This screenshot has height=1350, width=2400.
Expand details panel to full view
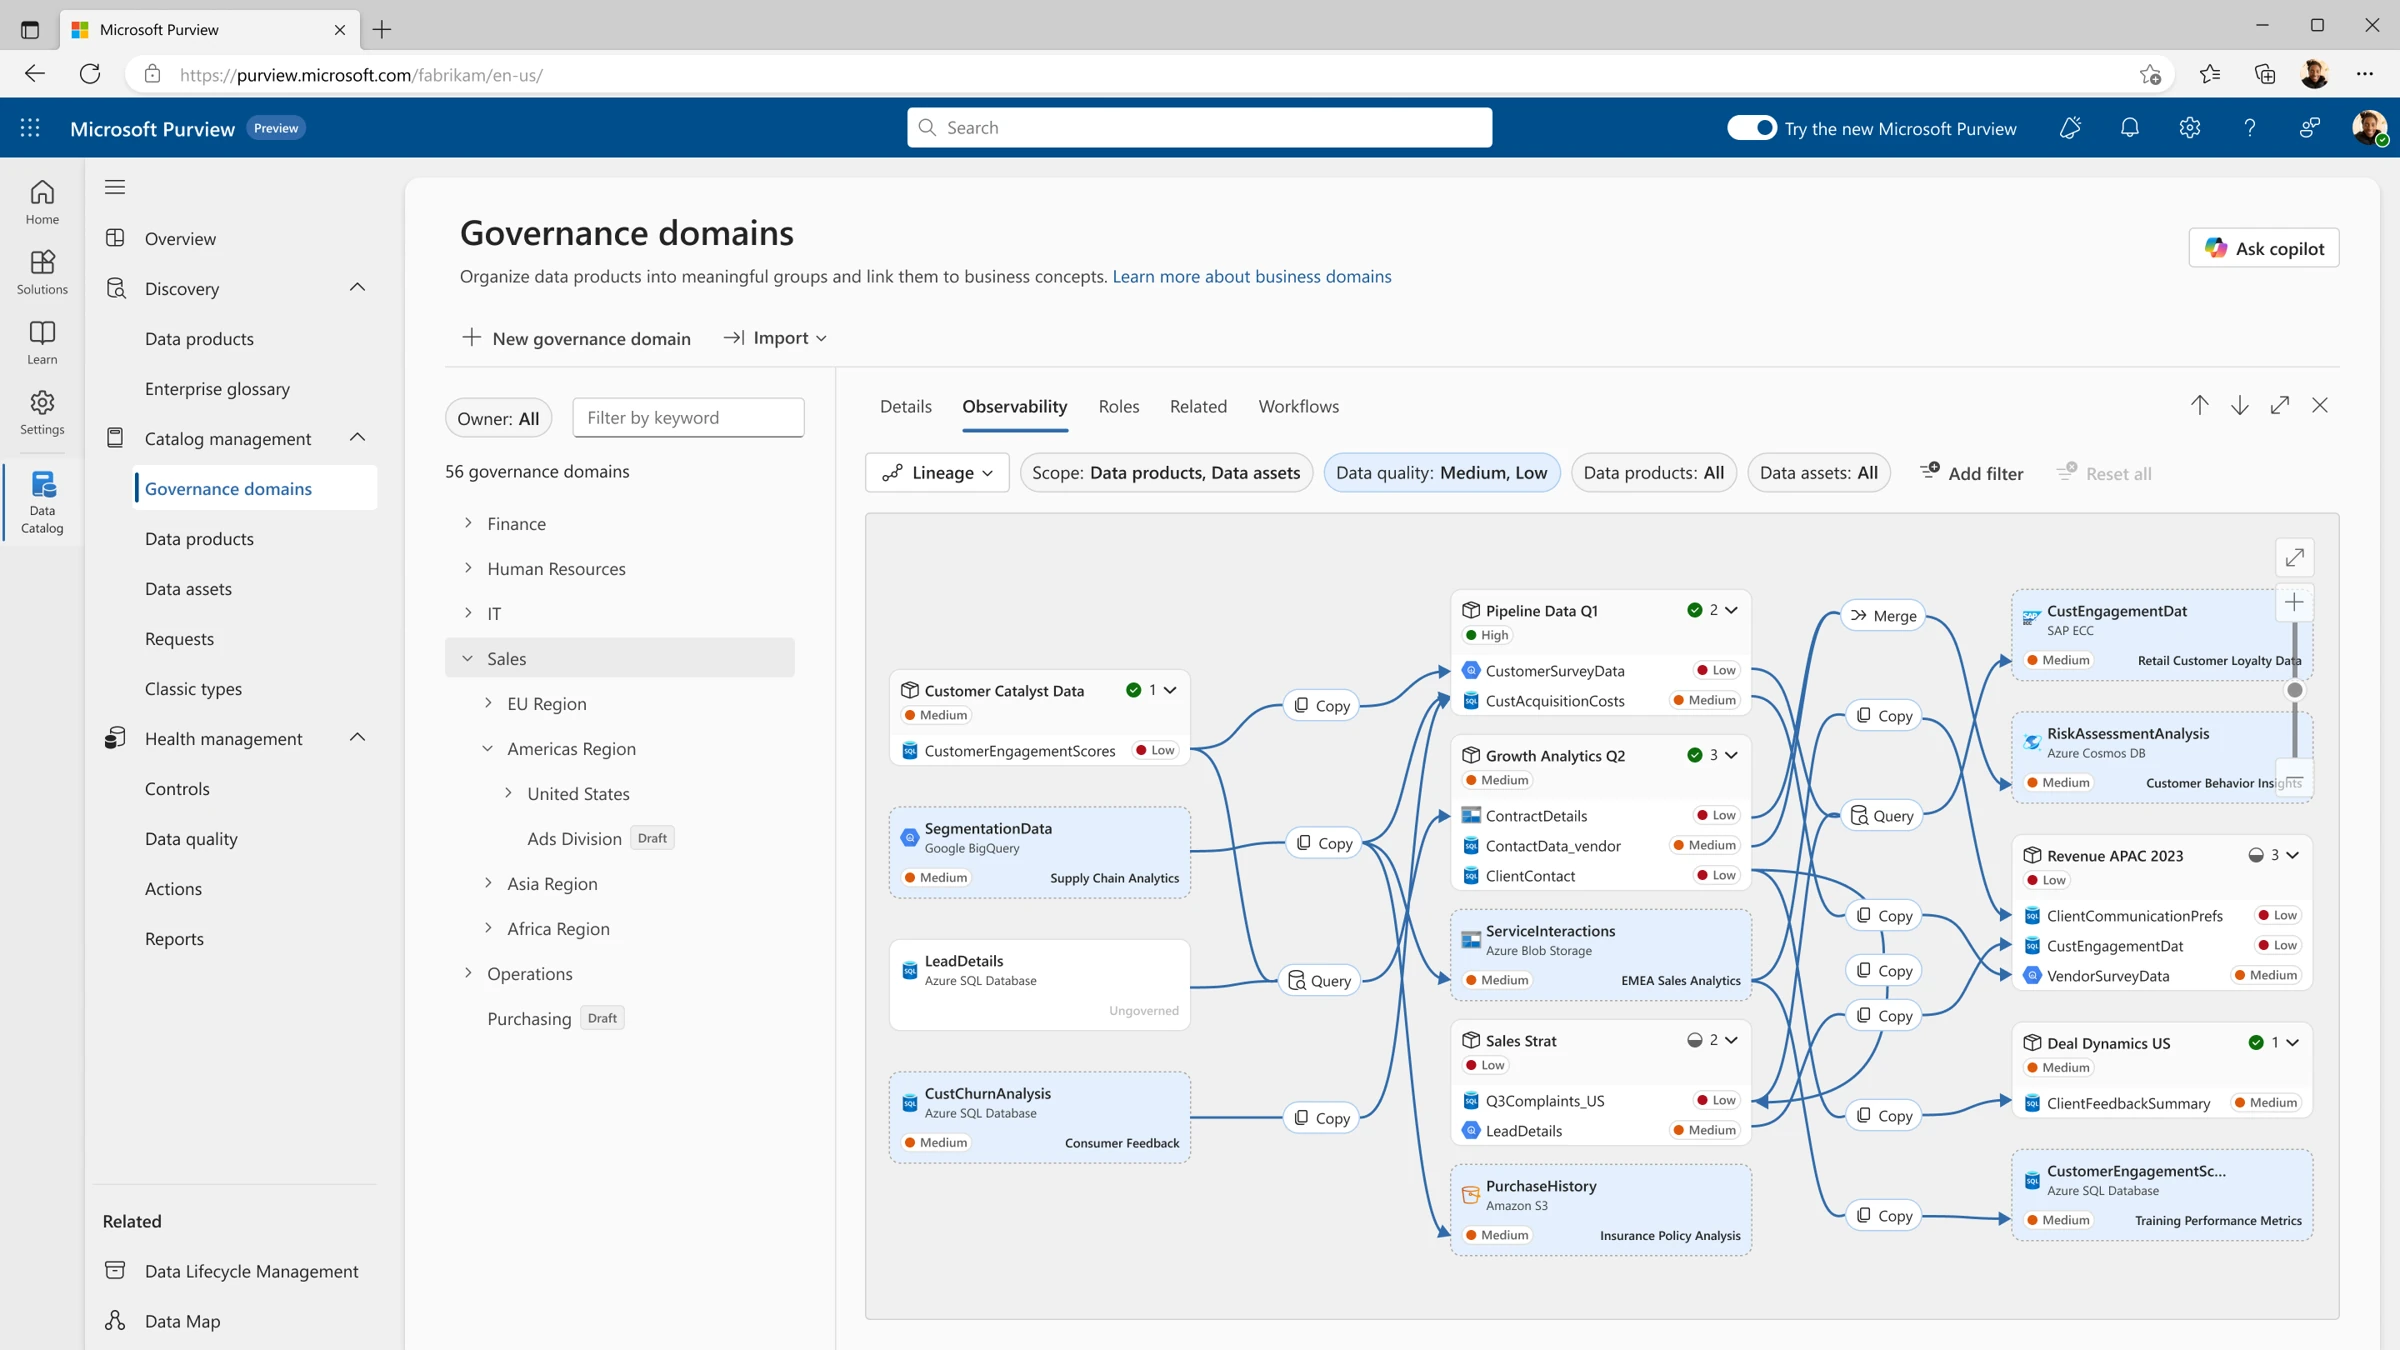[2280, 405]
